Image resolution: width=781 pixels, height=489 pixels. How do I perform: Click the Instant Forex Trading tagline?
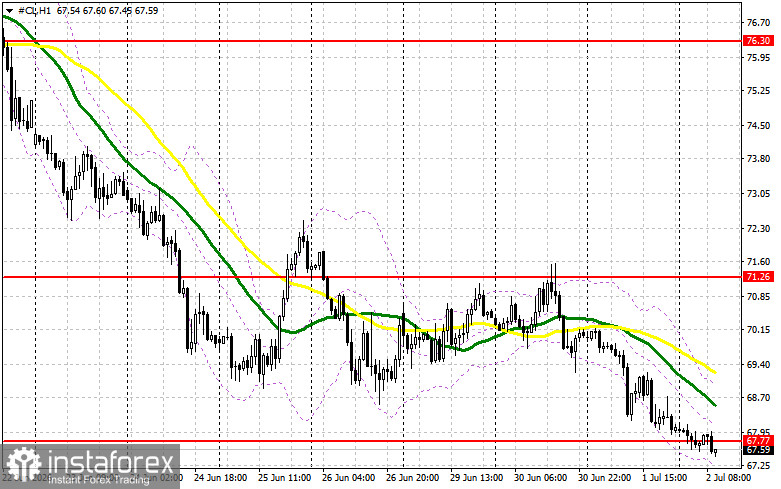point(99,480)
